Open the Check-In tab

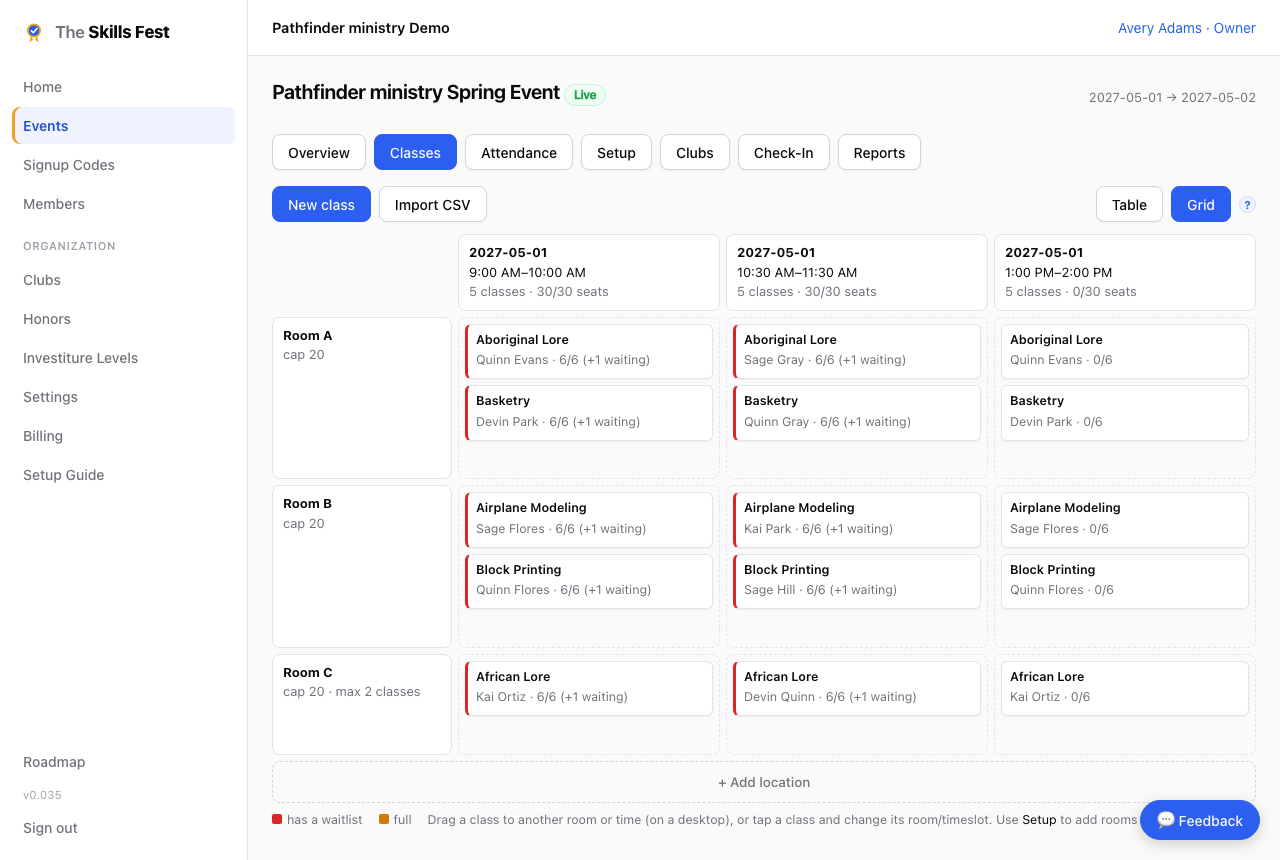click(783, 152)
